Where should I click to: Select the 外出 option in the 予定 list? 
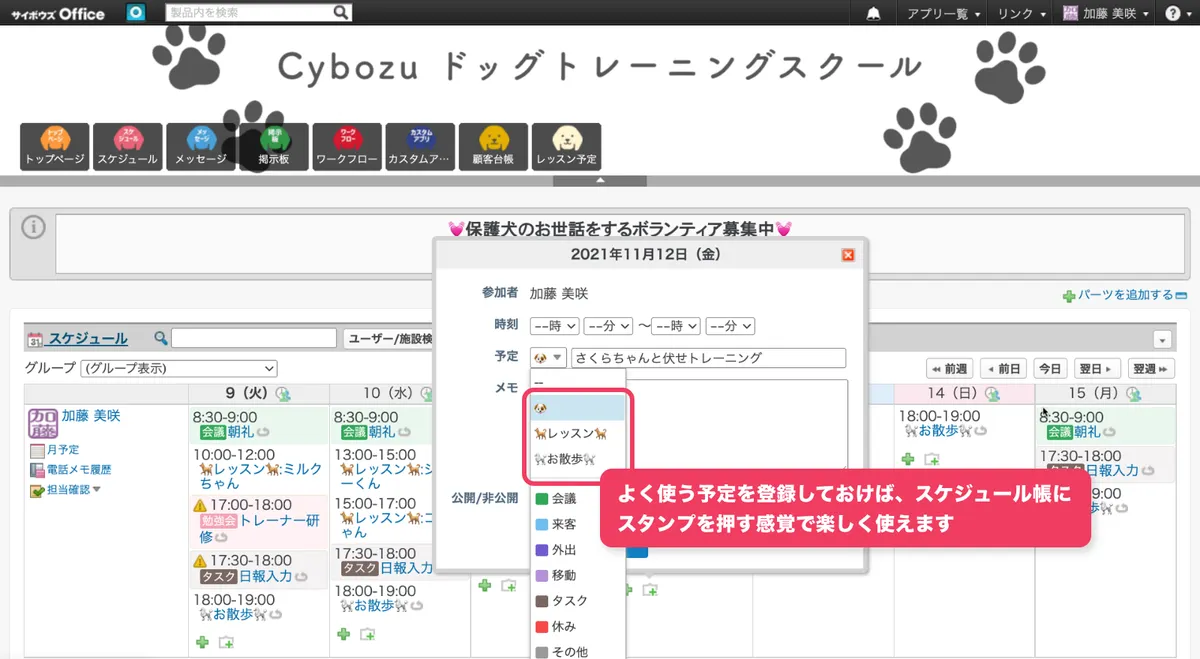tap(578, 550)
